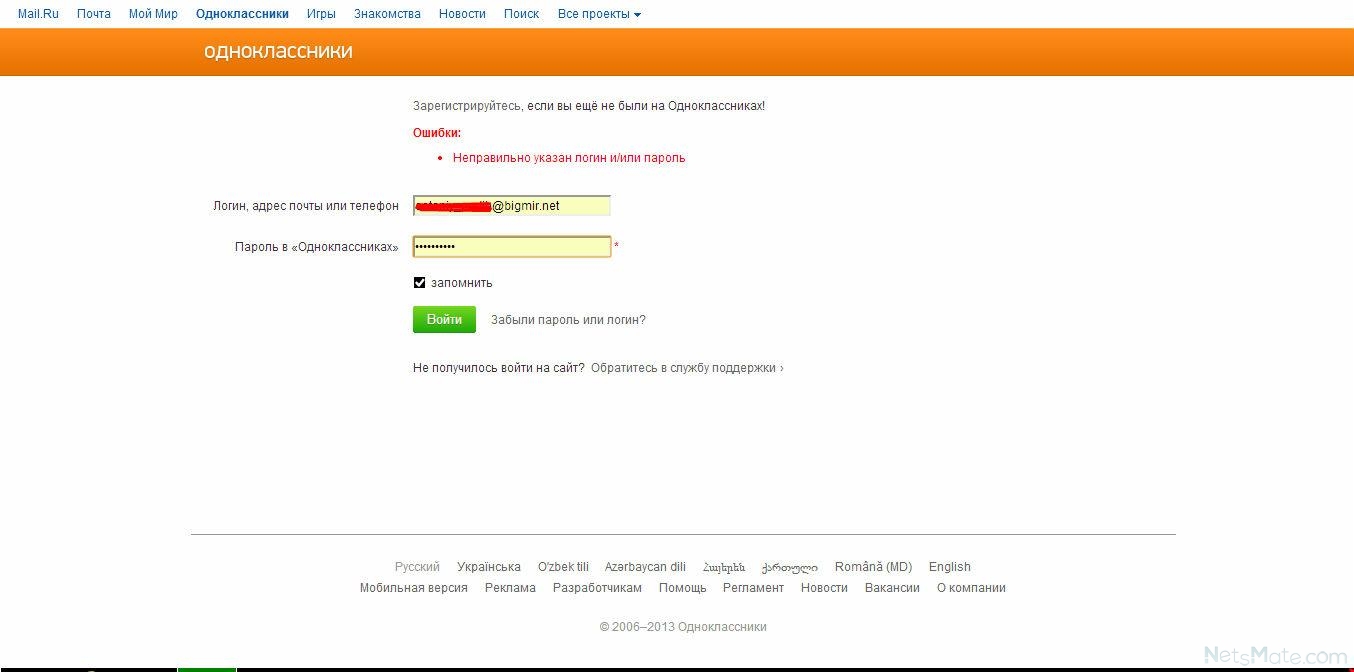Click the Логин, адрес почты или телефон label
1354x672 pixels.
(306, 206)
